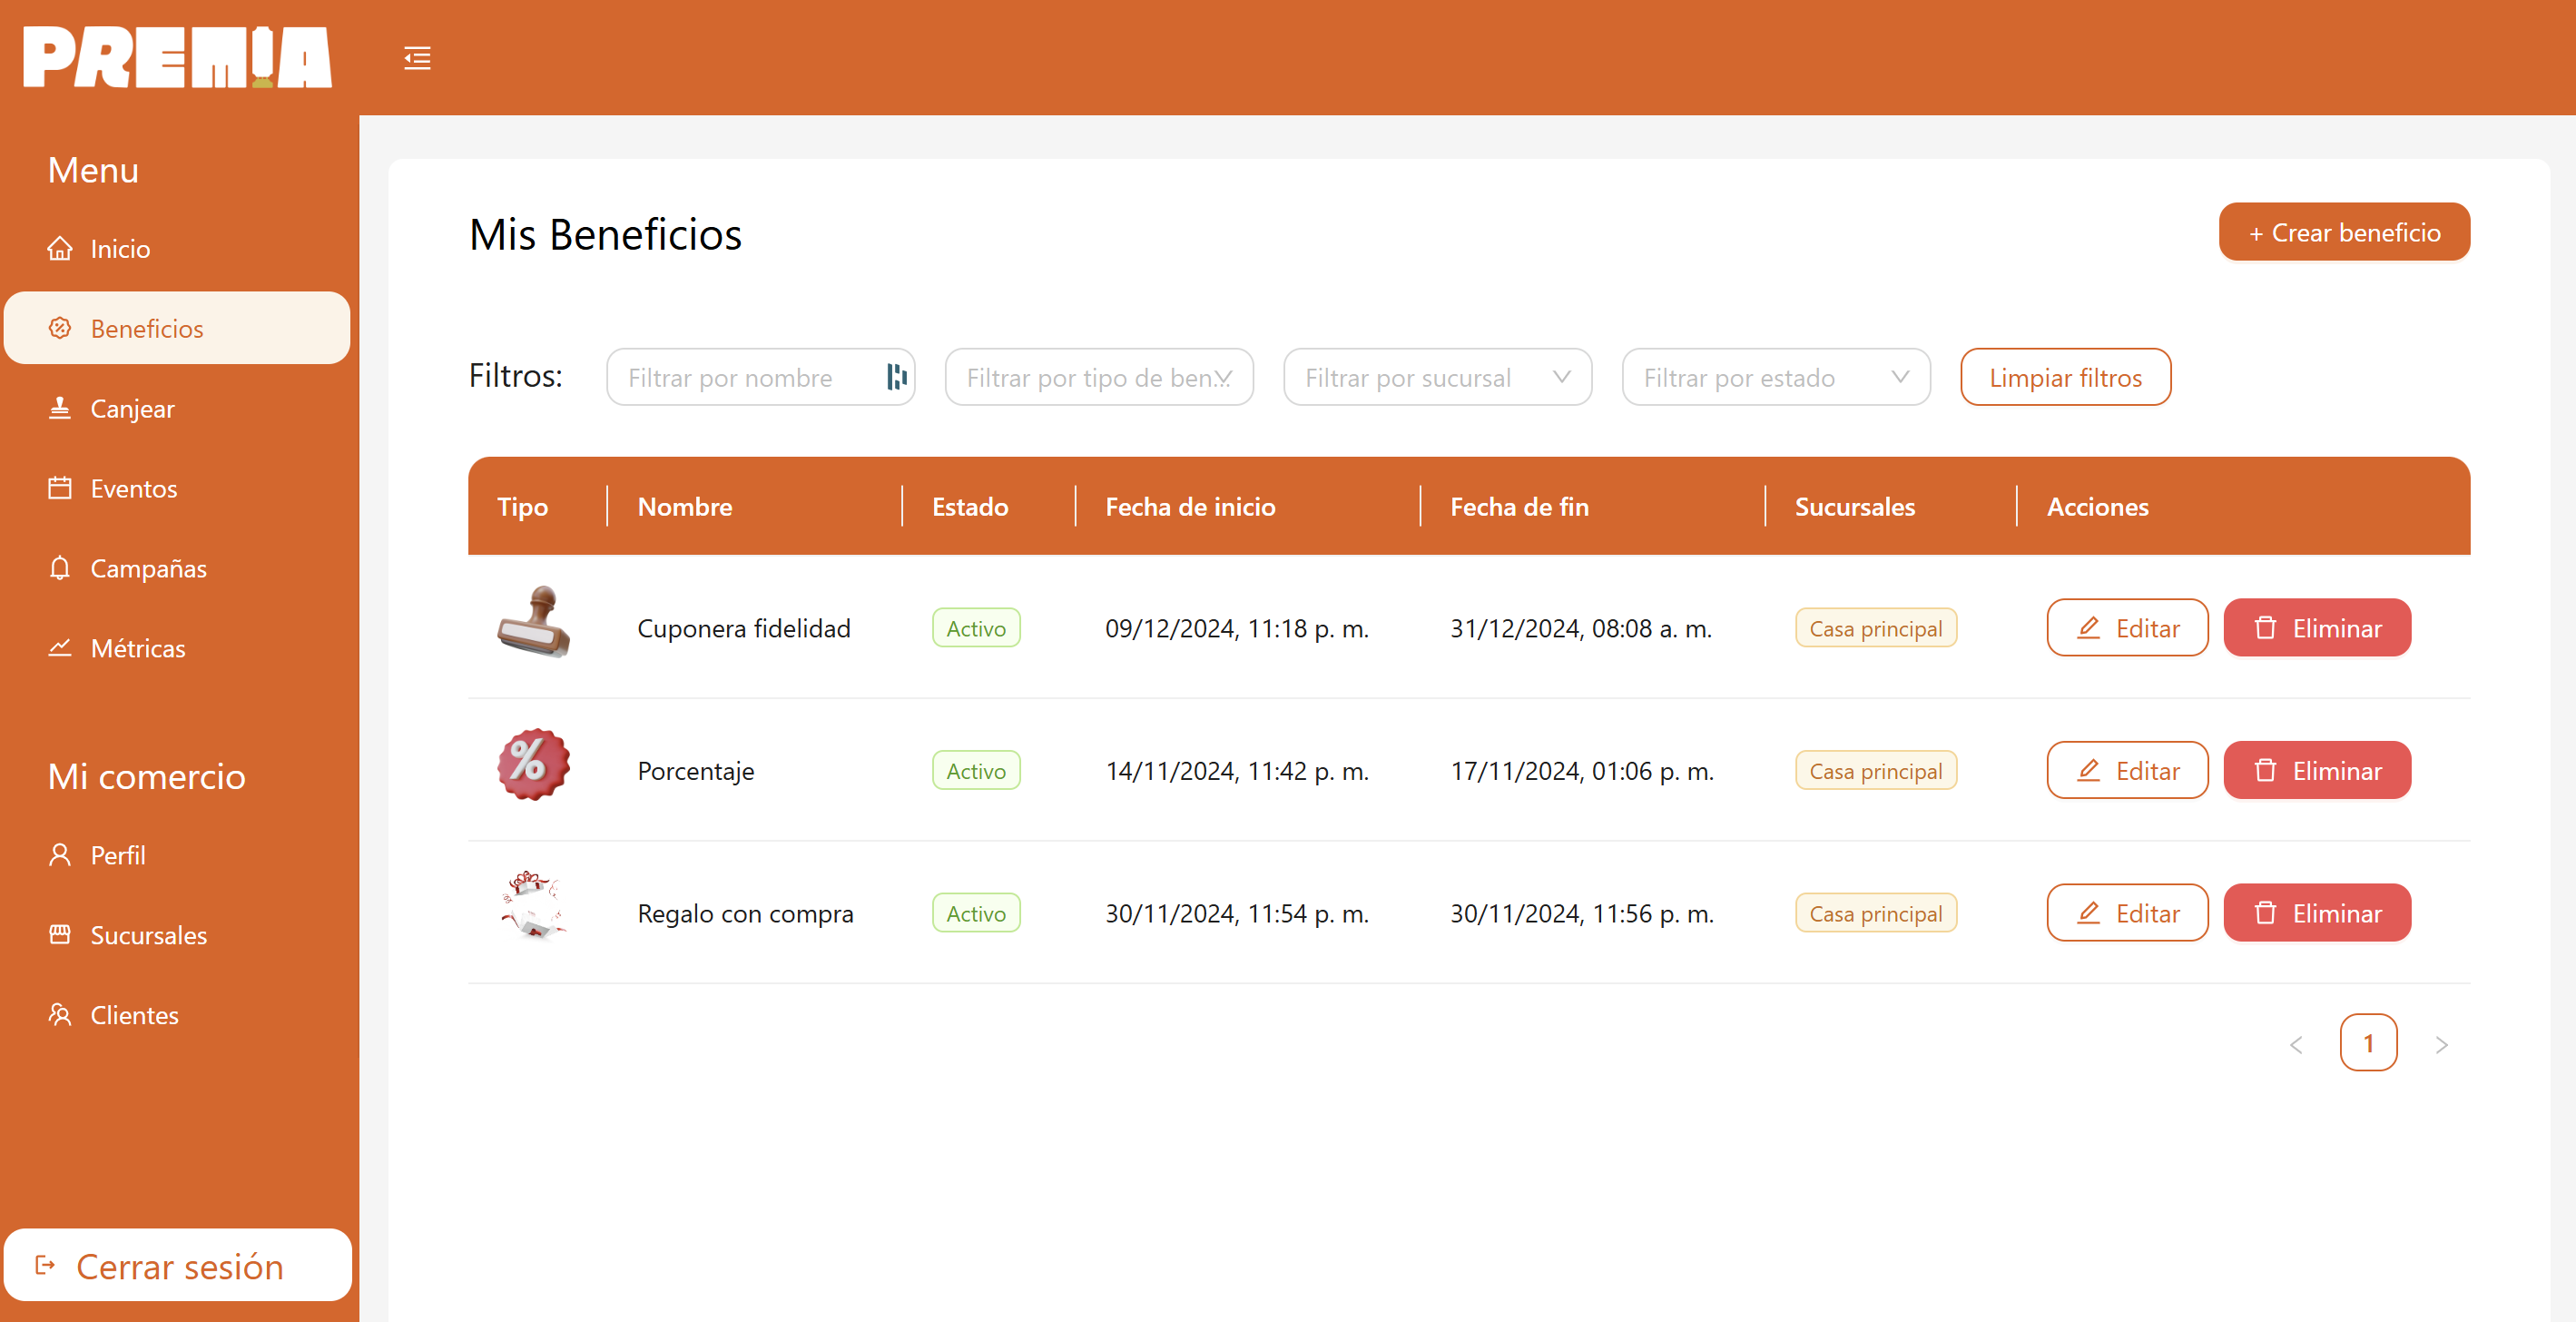Click the stamp icon for Cuponera fidelidad
Screen dimensions: 2576x1322
[x=534, y=624]
